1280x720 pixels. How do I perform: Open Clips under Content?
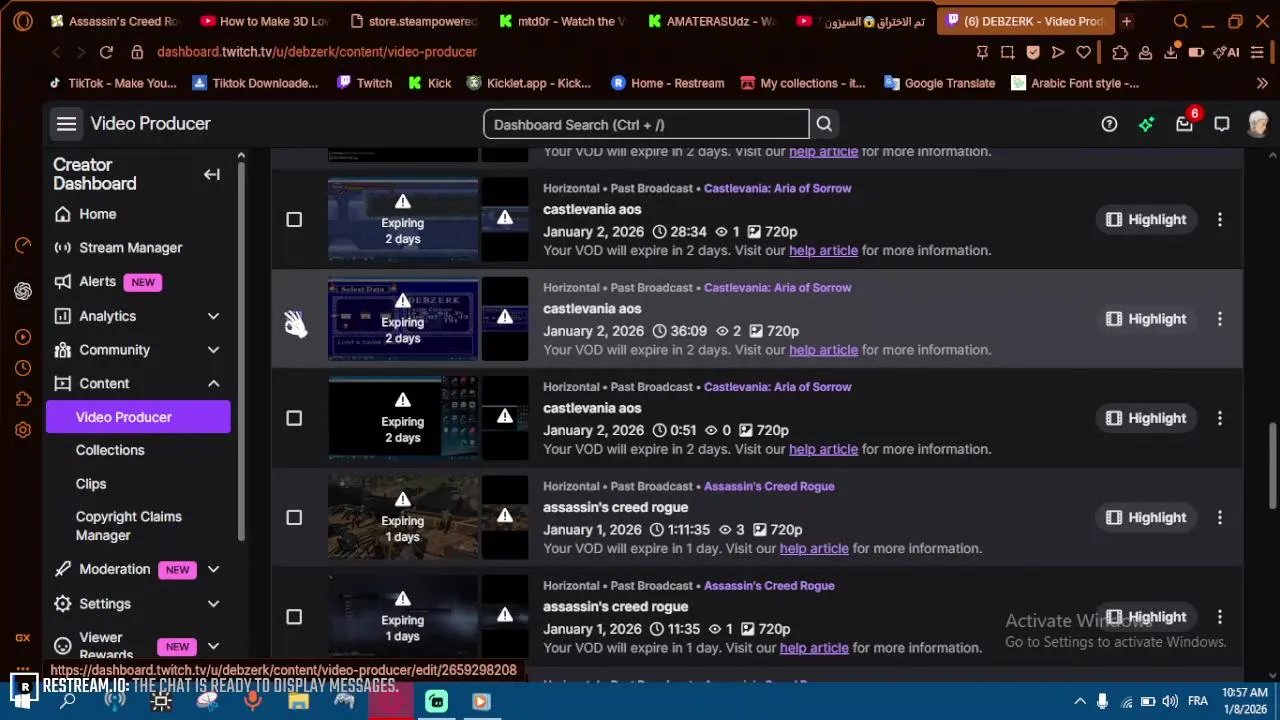coord(91,484)
